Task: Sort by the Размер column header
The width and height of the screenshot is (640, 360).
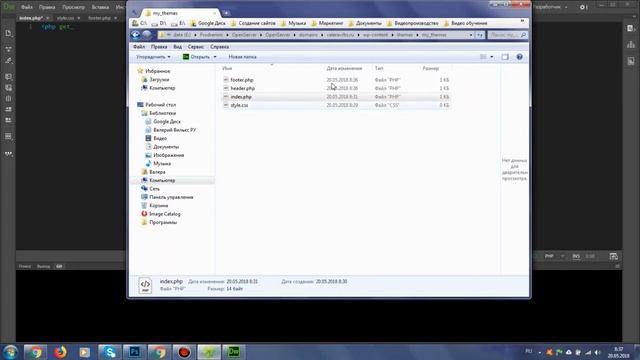Action: [431, 69]
